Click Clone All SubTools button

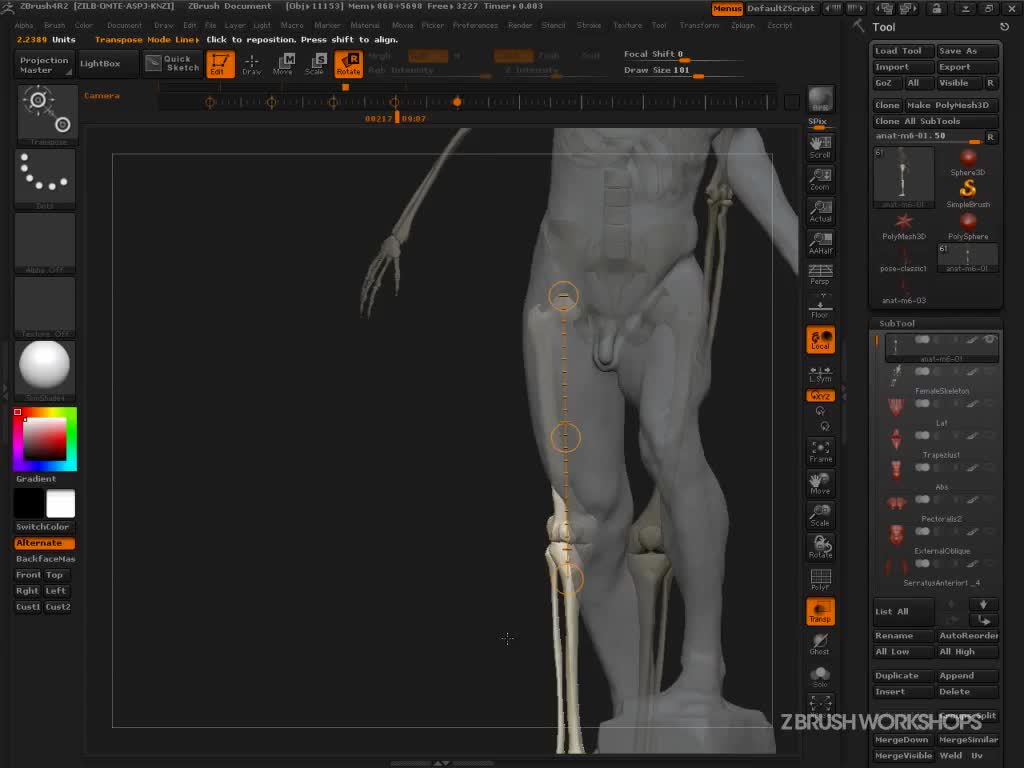(936, 121)
